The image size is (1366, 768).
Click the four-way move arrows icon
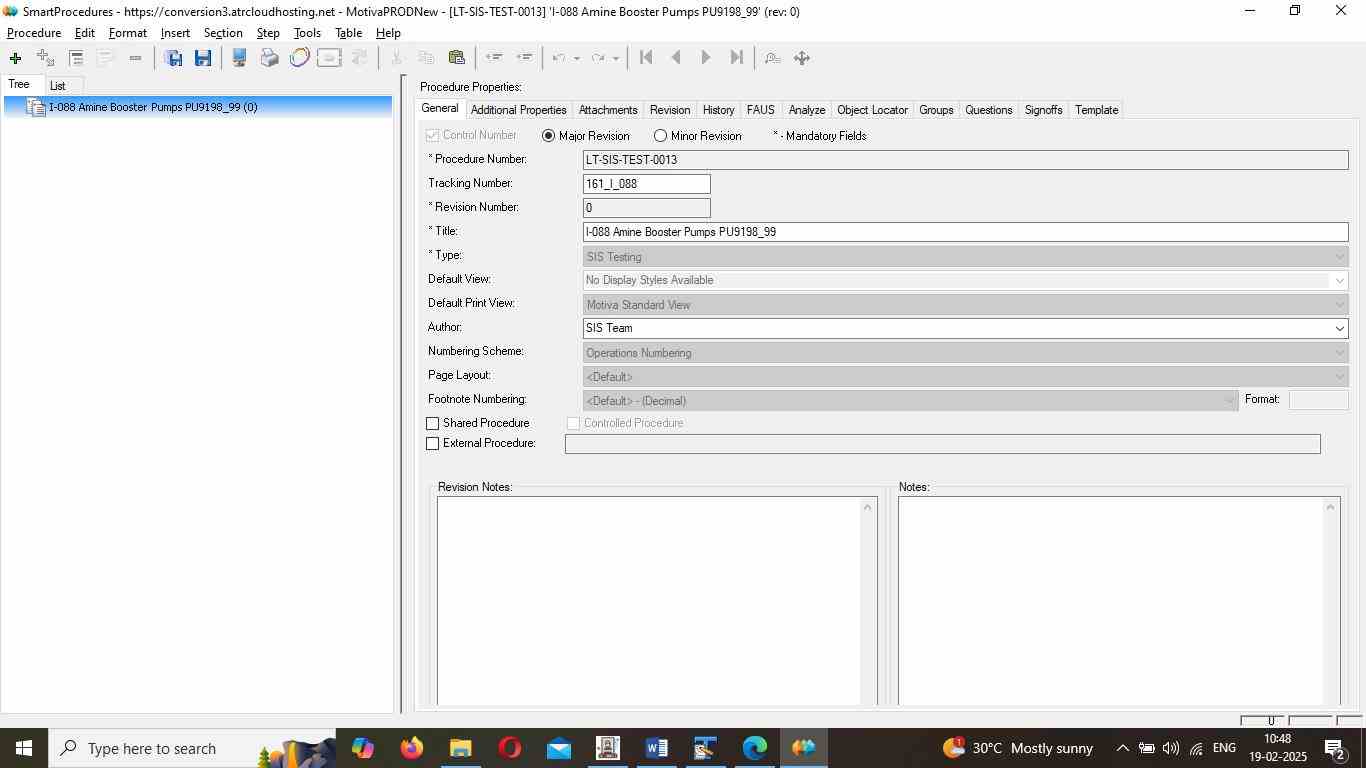pyautogui.click(x=802, y=58)
